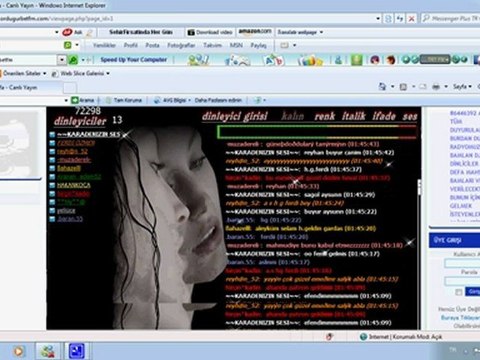Click the purple-haired avatar toolbar icon
This screenshot has width=480, height=360.
375,60
